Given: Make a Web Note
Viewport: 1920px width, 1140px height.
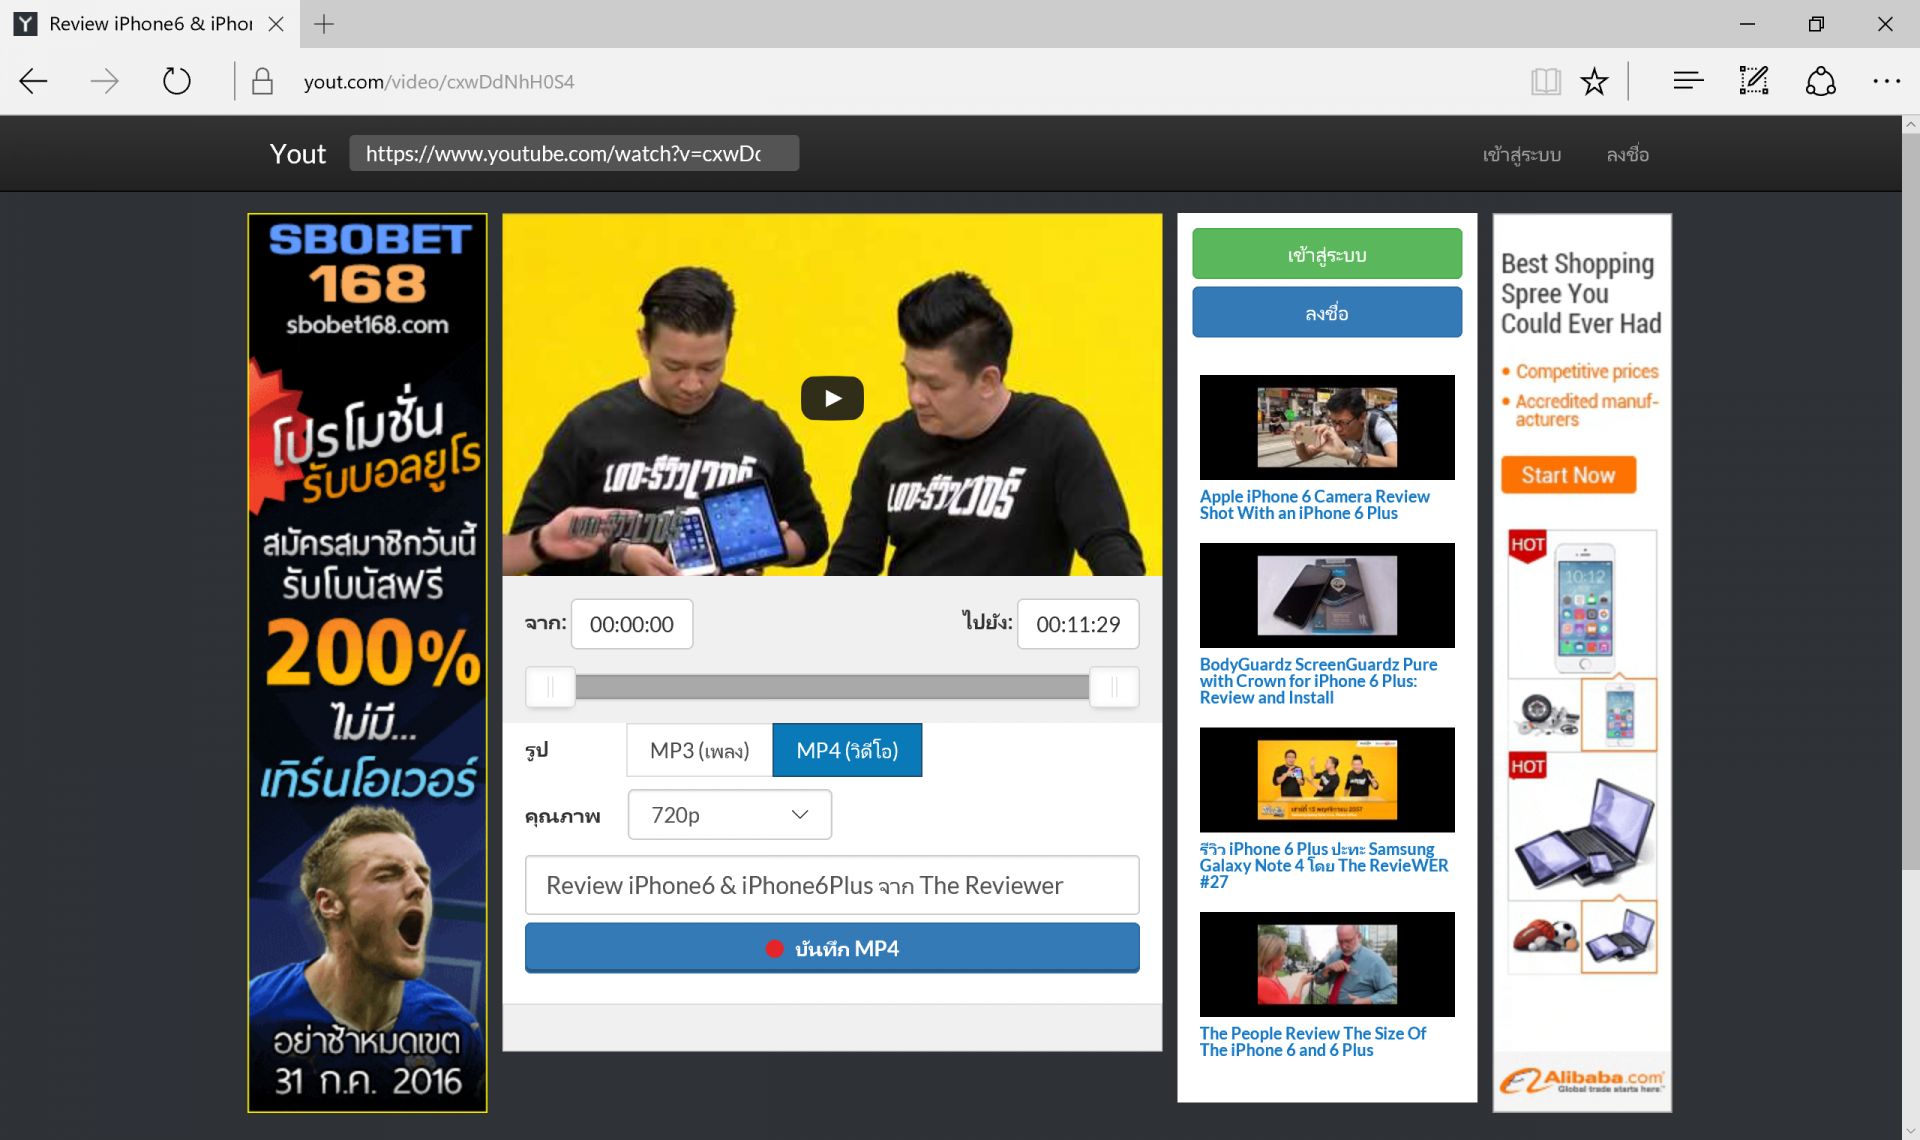Looking at the screenshot, I should [1754, 81].
